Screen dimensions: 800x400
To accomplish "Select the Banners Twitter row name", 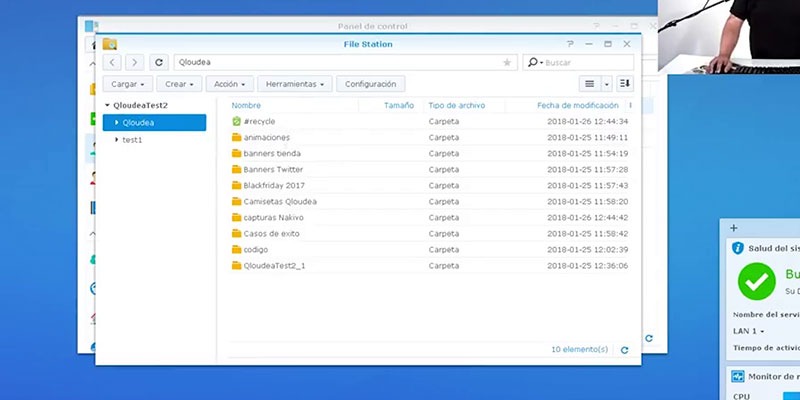I will (273, 169).
